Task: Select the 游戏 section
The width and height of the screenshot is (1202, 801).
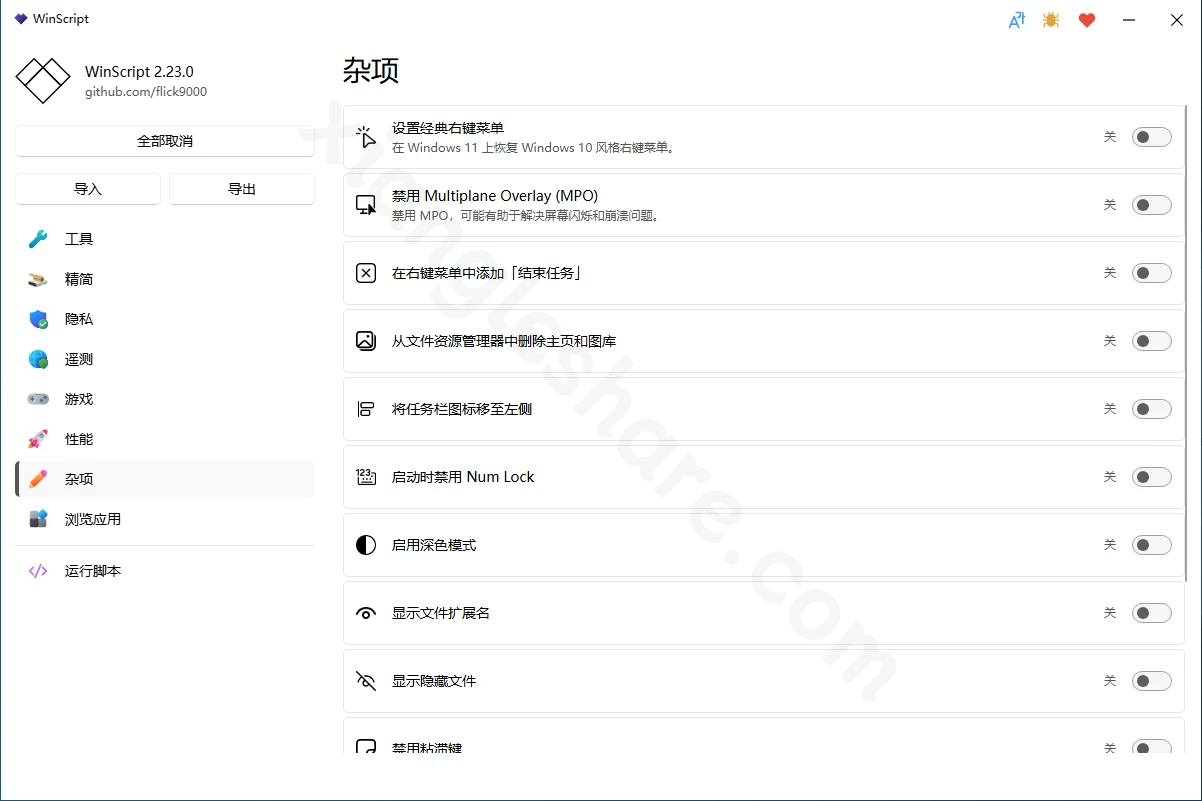Action: pyautogui.click(x=165, y=399)
